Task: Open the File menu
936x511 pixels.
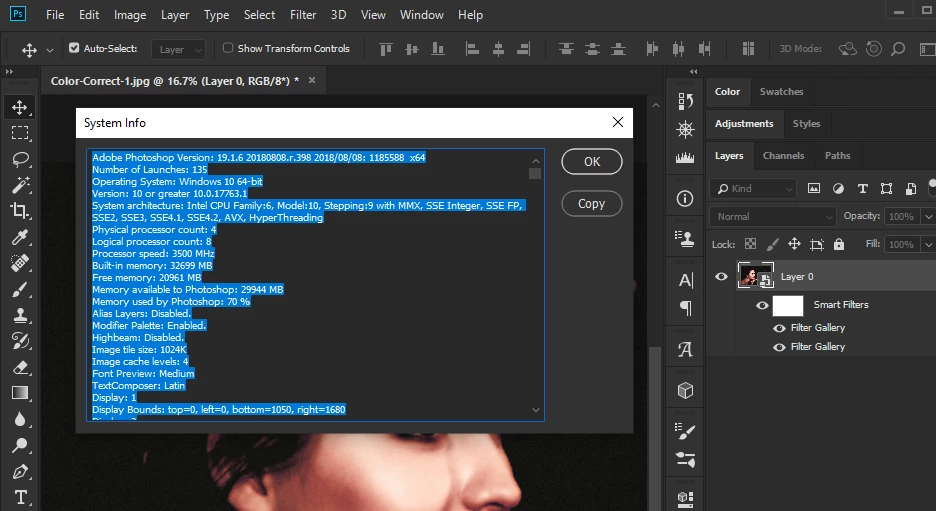Action: (x=55, y=15)
